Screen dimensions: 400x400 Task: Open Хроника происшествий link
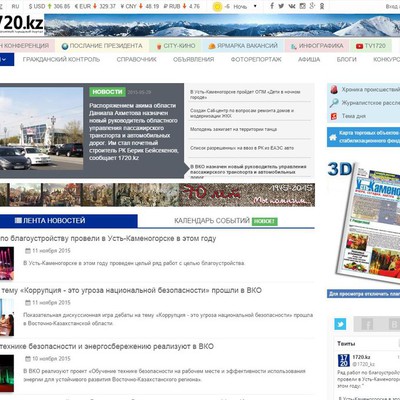(370, 90)
